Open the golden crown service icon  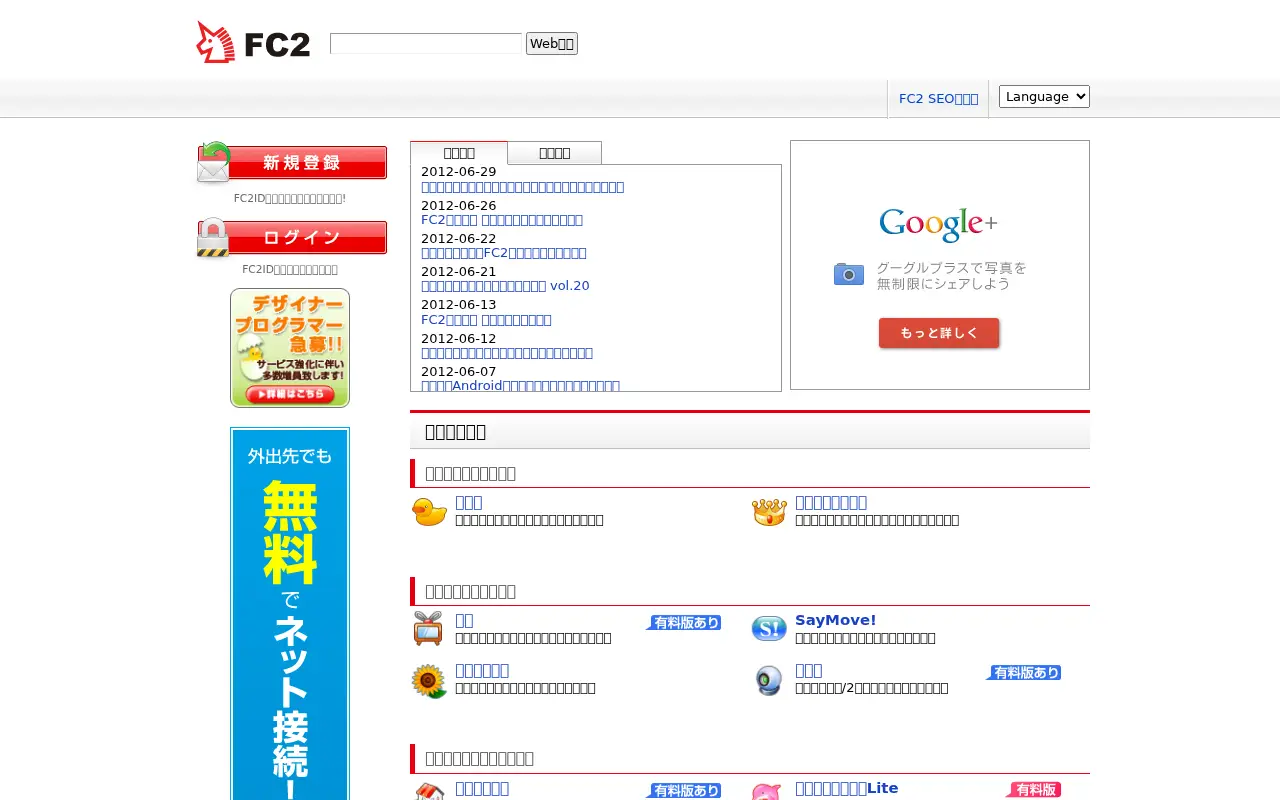769,511
